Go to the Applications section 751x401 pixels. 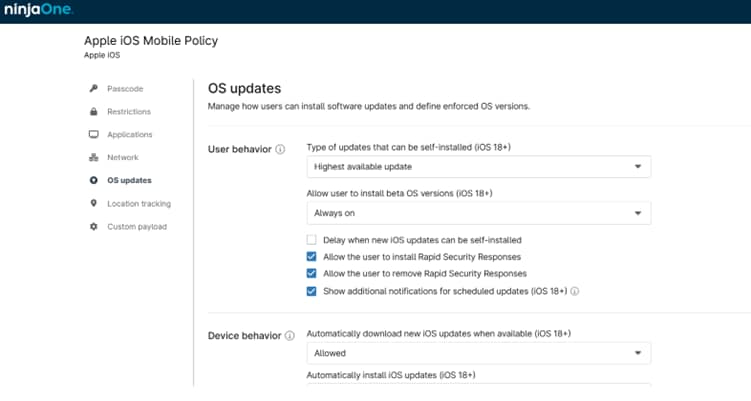[129, 135]
